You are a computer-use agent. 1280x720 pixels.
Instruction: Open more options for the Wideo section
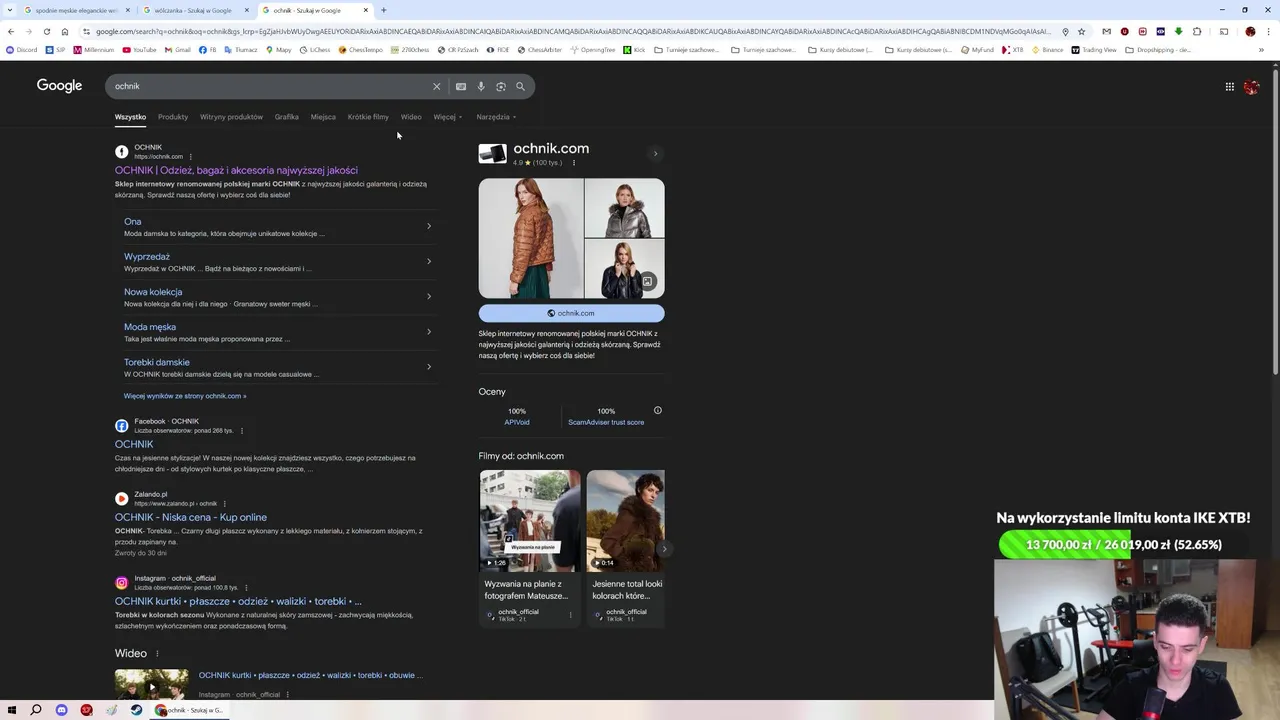tap(157, 654)
